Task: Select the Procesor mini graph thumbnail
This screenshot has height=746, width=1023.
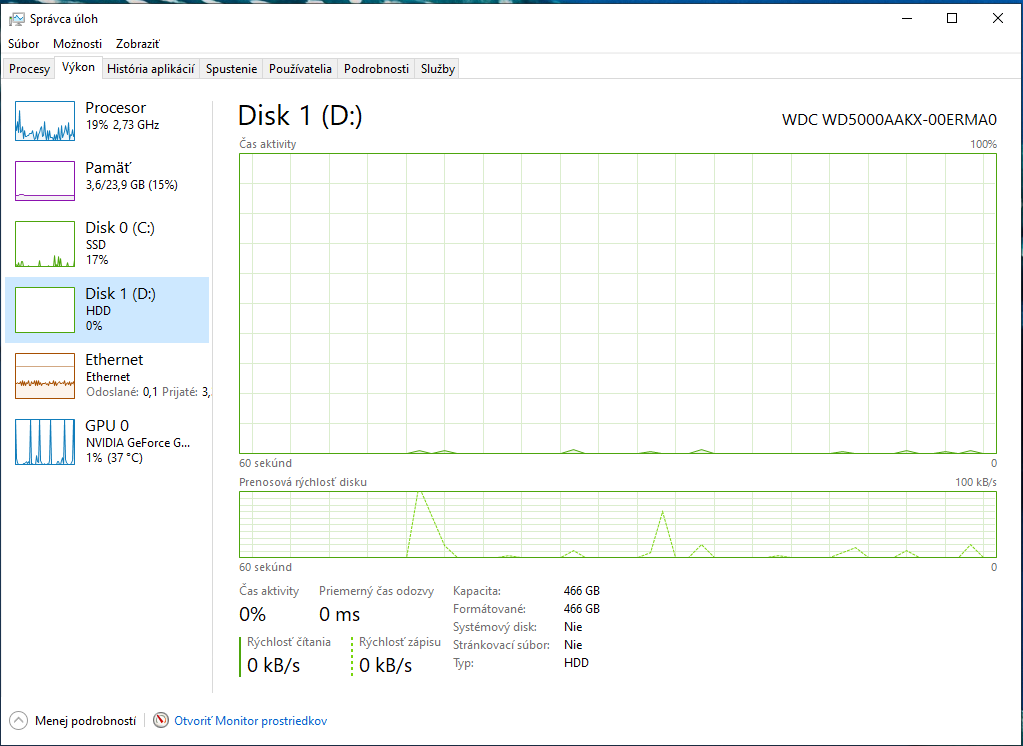Action: [x=45, y=121]
